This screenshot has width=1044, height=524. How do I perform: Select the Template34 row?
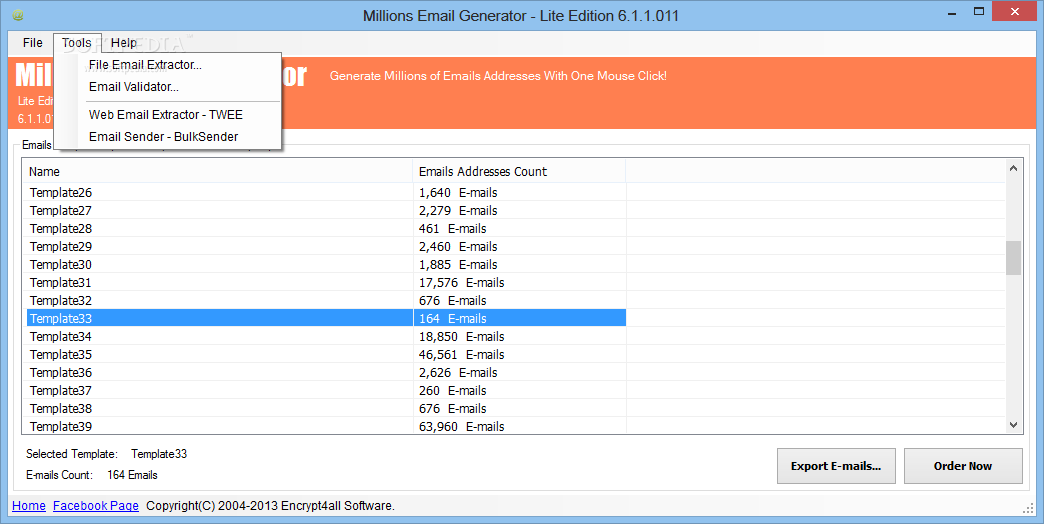pyautogui.click(x=326, y=336)
